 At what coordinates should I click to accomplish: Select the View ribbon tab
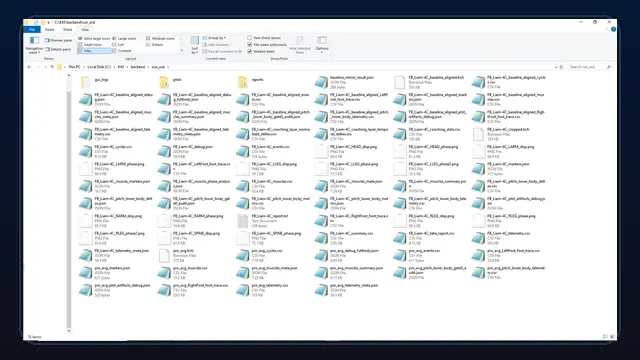[85, 29]
